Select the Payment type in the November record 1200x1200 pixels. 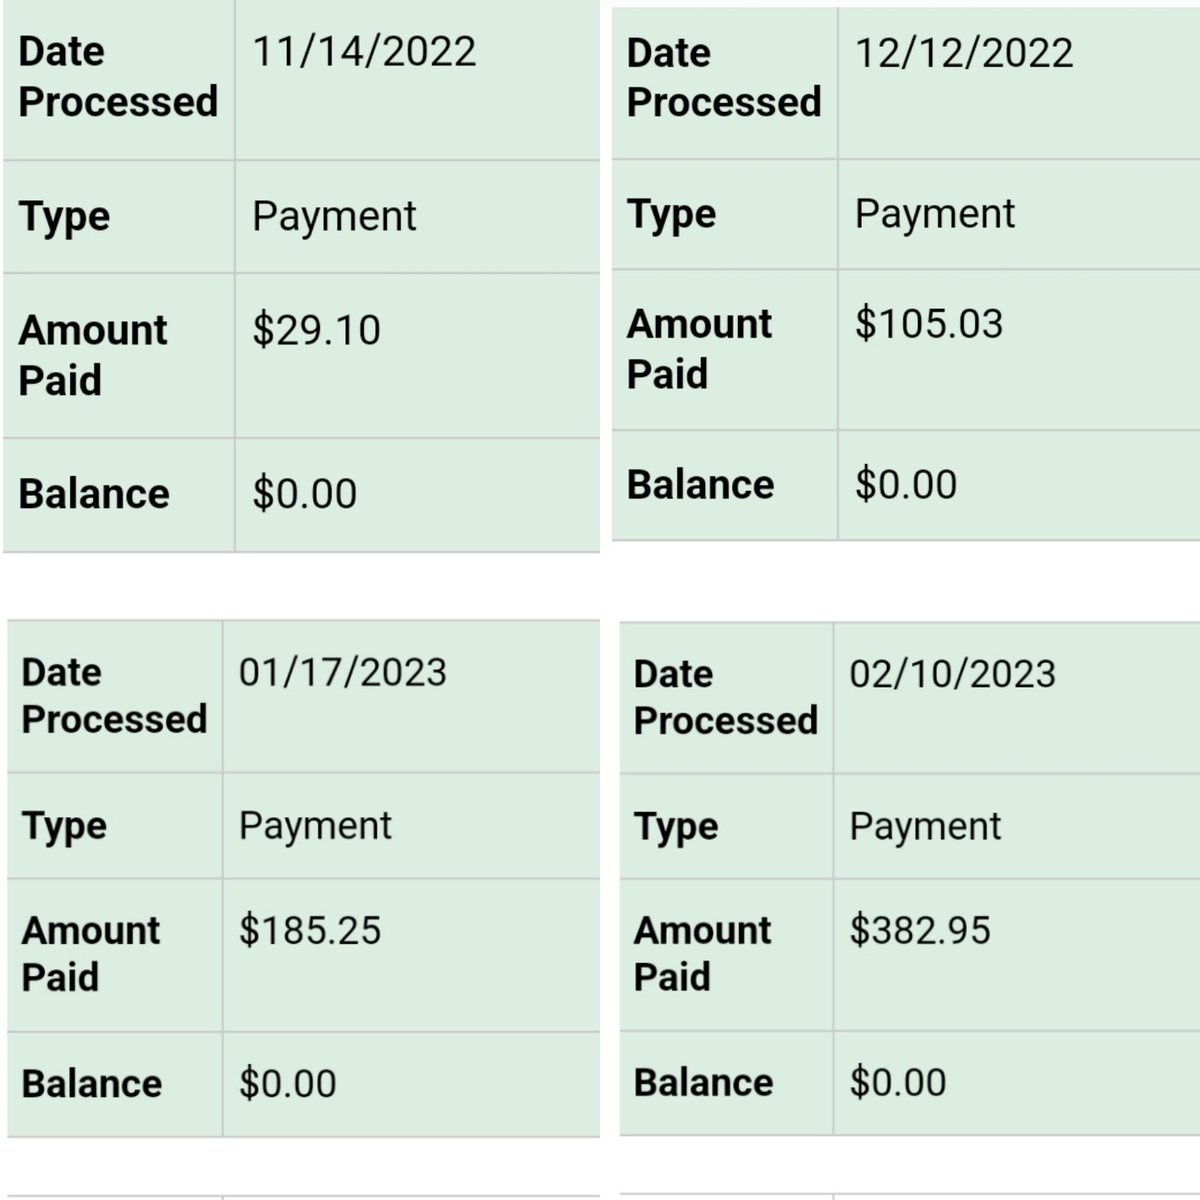click(334, 217)
